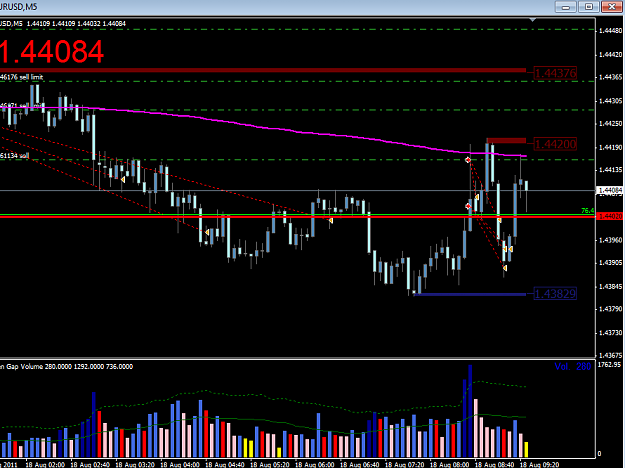Viewport: 625px width, 468px height.
Task: Click the '61134 sell' order label
Action: [x=15, y=155]
